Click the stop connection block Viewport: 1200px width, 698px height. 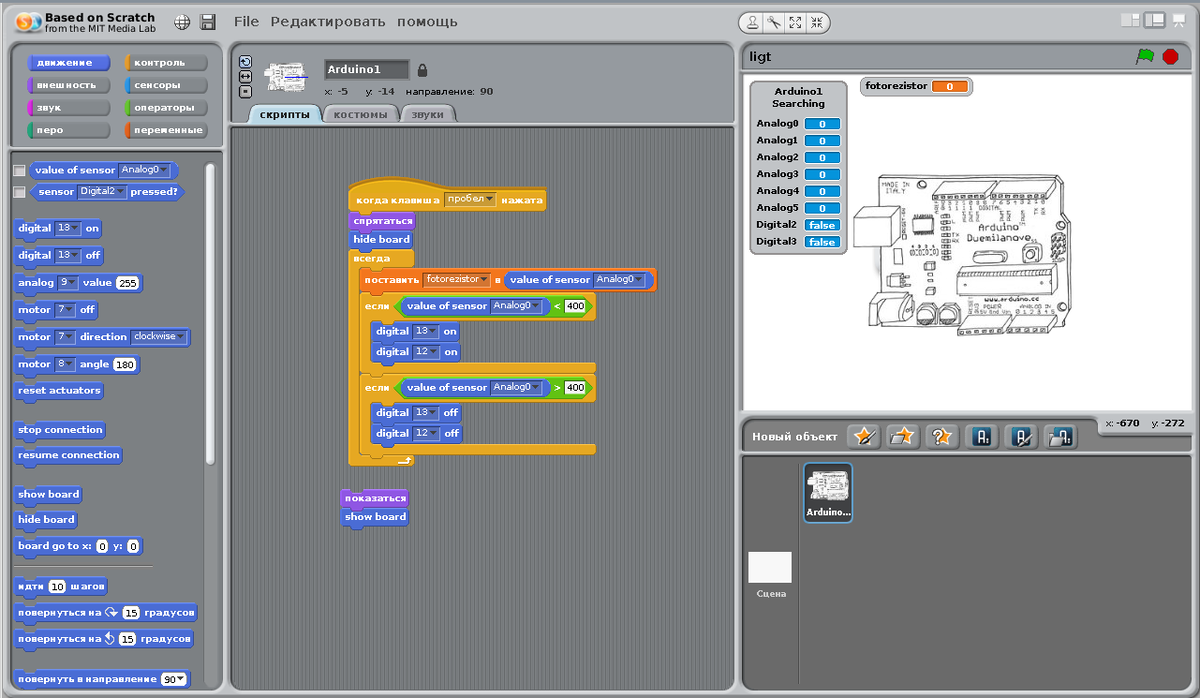[60, 430]
